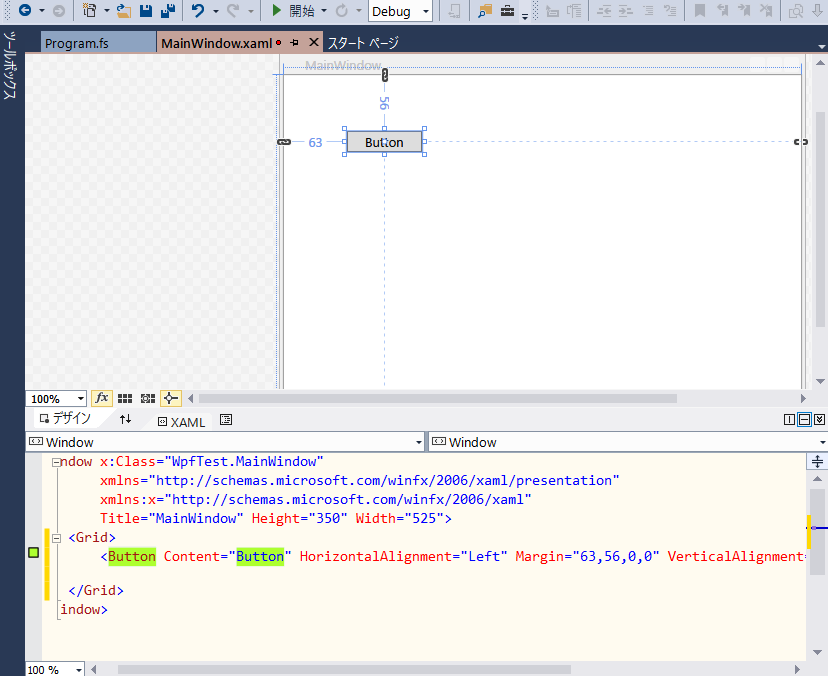Viewport: 828px width, 676px height.
Task: Open the dropdown arrow beside 開始
Action: pos(324,11)
